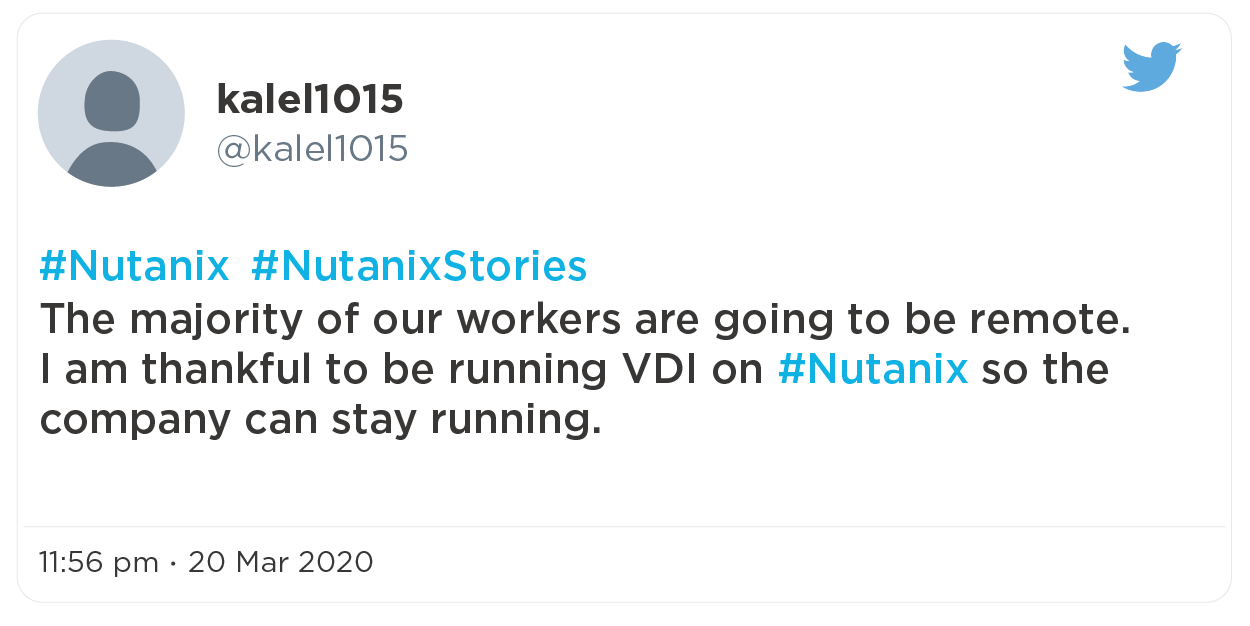This screenshot has width=1250, height=626.
Task: Click the text "company can stay running."
Action: point(320,420)
